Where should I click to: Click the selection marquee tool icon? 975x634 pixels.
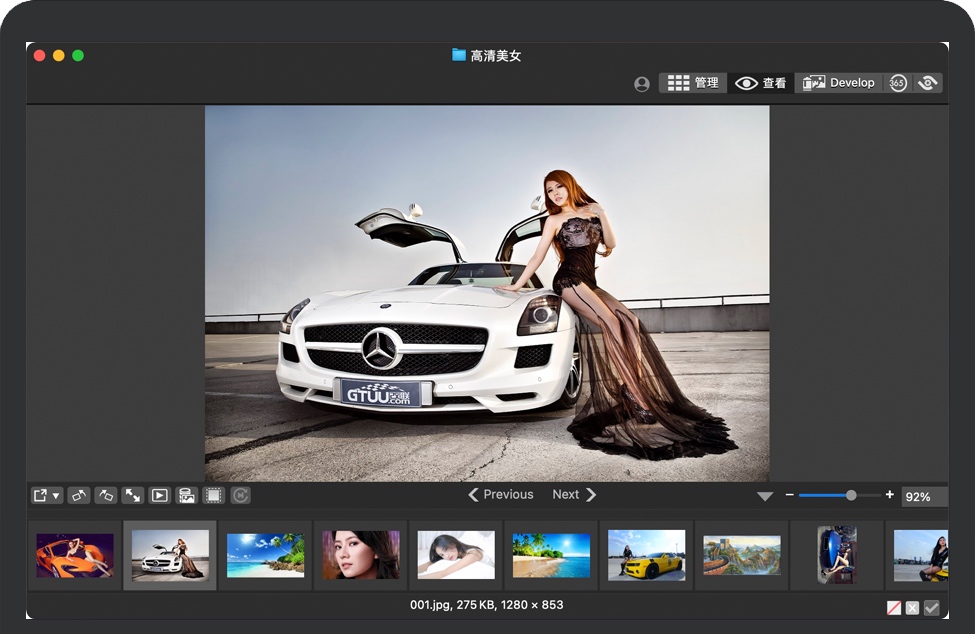pos(213,495)
